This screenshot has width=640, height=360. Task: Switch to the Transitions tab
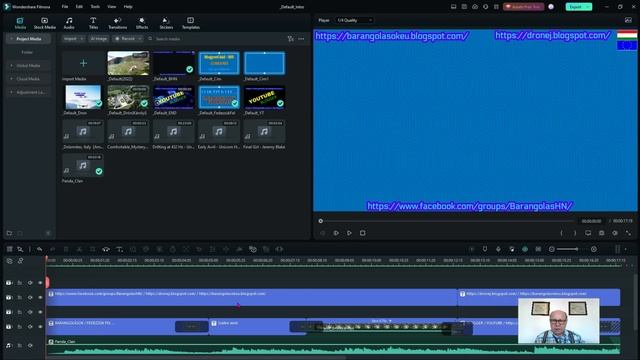click(x=118, y=23)
